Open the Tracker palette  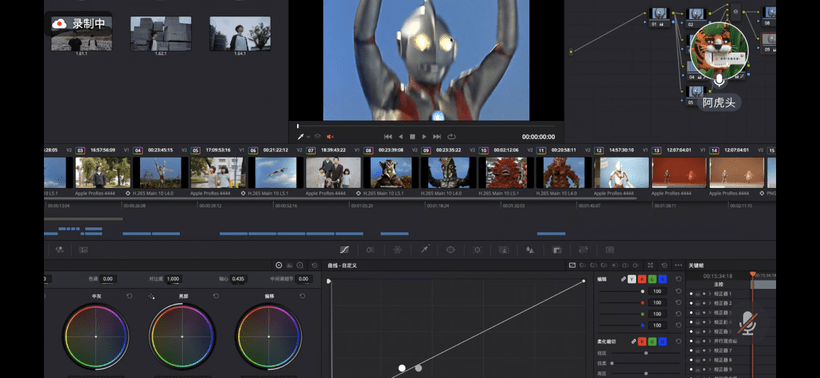477,250
